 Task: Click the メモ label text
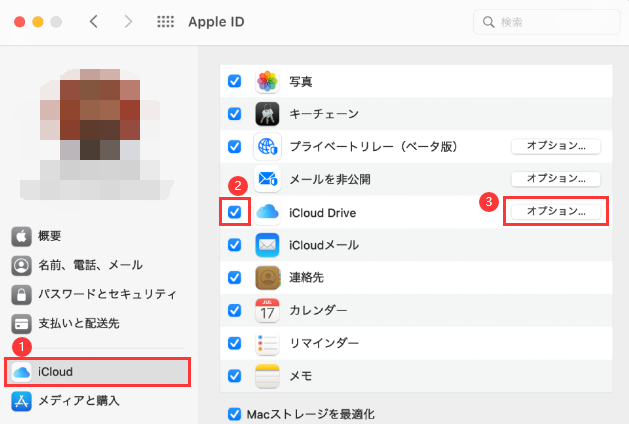point(301,376)
